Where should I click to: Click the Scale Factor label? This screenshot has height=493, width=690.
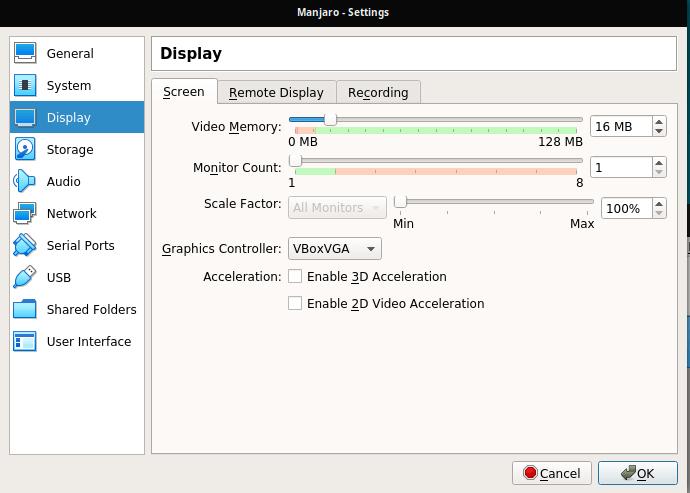click(242, 204)
